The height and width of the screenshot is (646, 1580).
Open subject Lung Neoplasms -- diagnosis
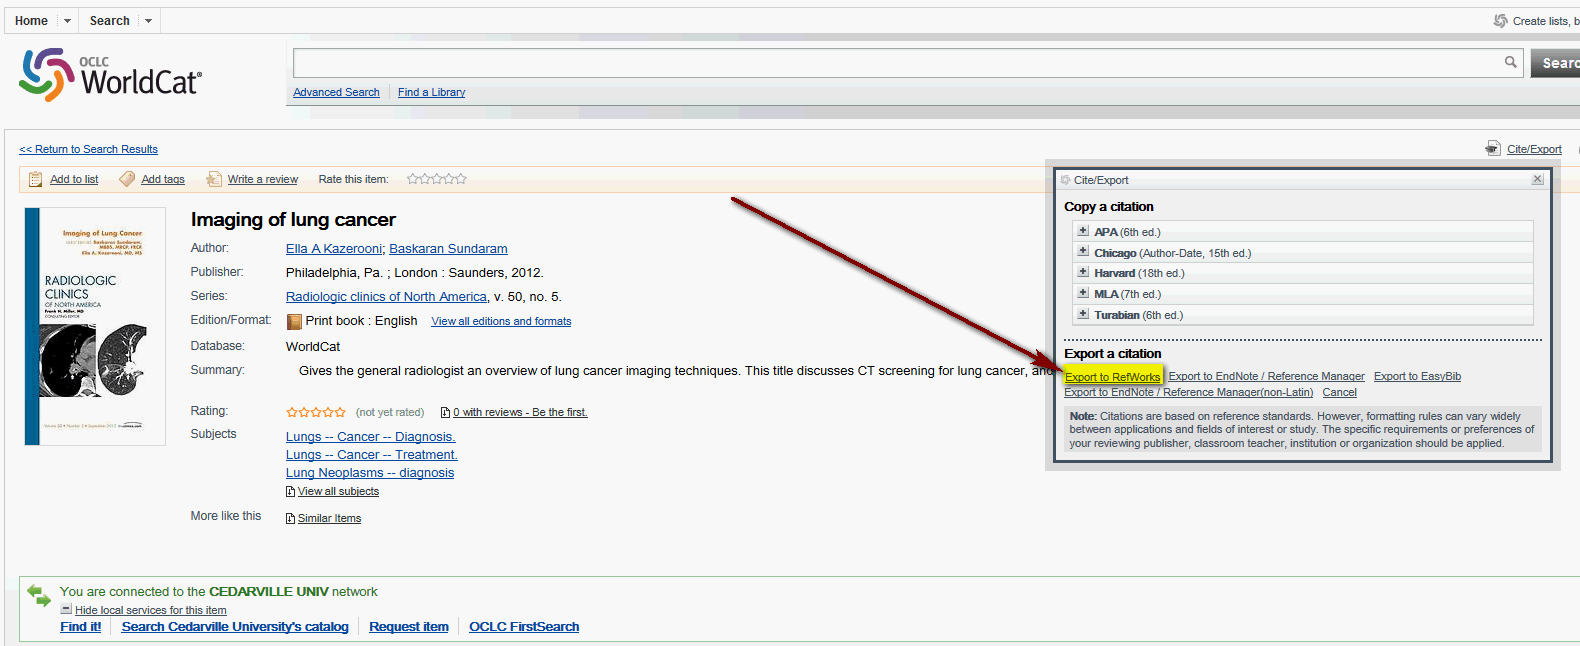(x=370, y=473)
